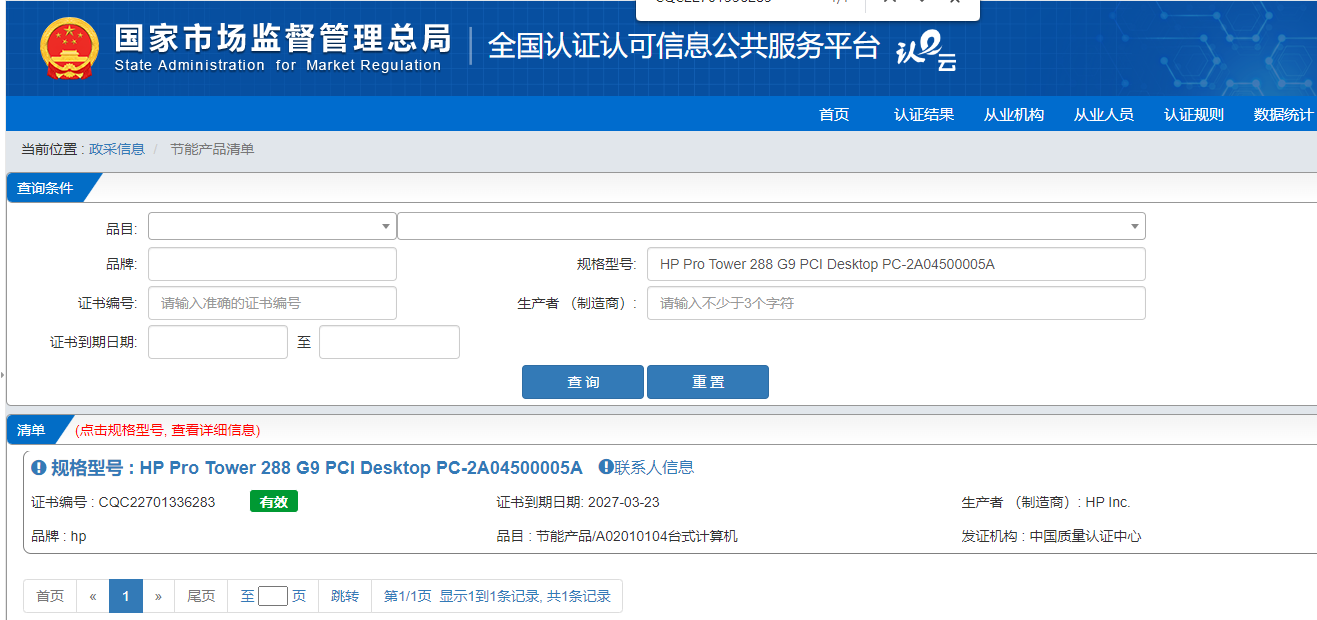Click info icon beside 规格型号 heading
The width and height of the screenshot is (1317, 620).
point(39,467)
